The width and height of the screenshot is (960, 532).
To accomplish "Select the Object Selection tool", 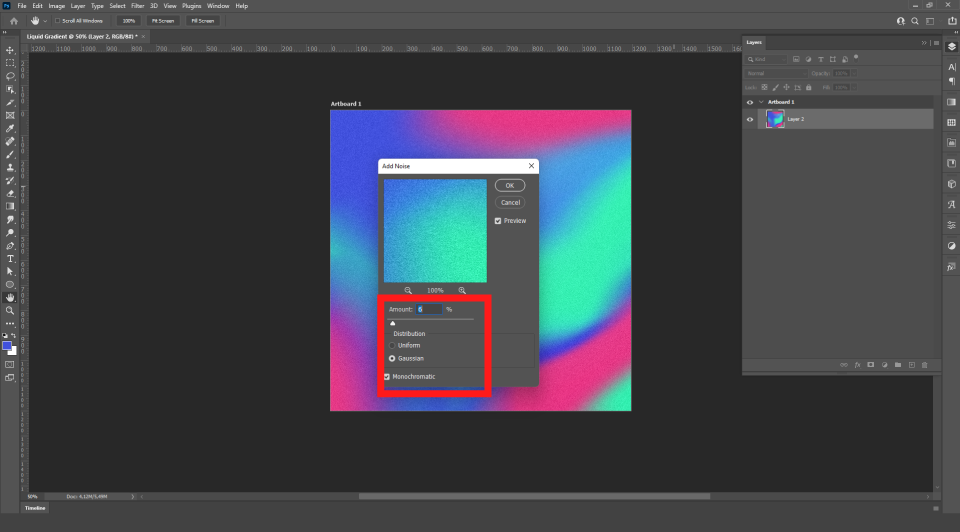I will [x=10, y=89].
